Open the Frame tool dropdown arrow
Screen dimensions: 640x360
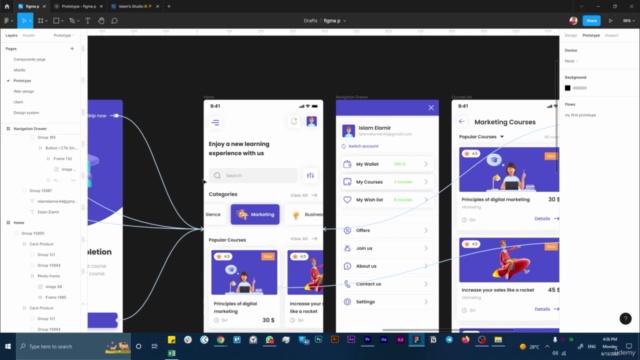point(47,21)
